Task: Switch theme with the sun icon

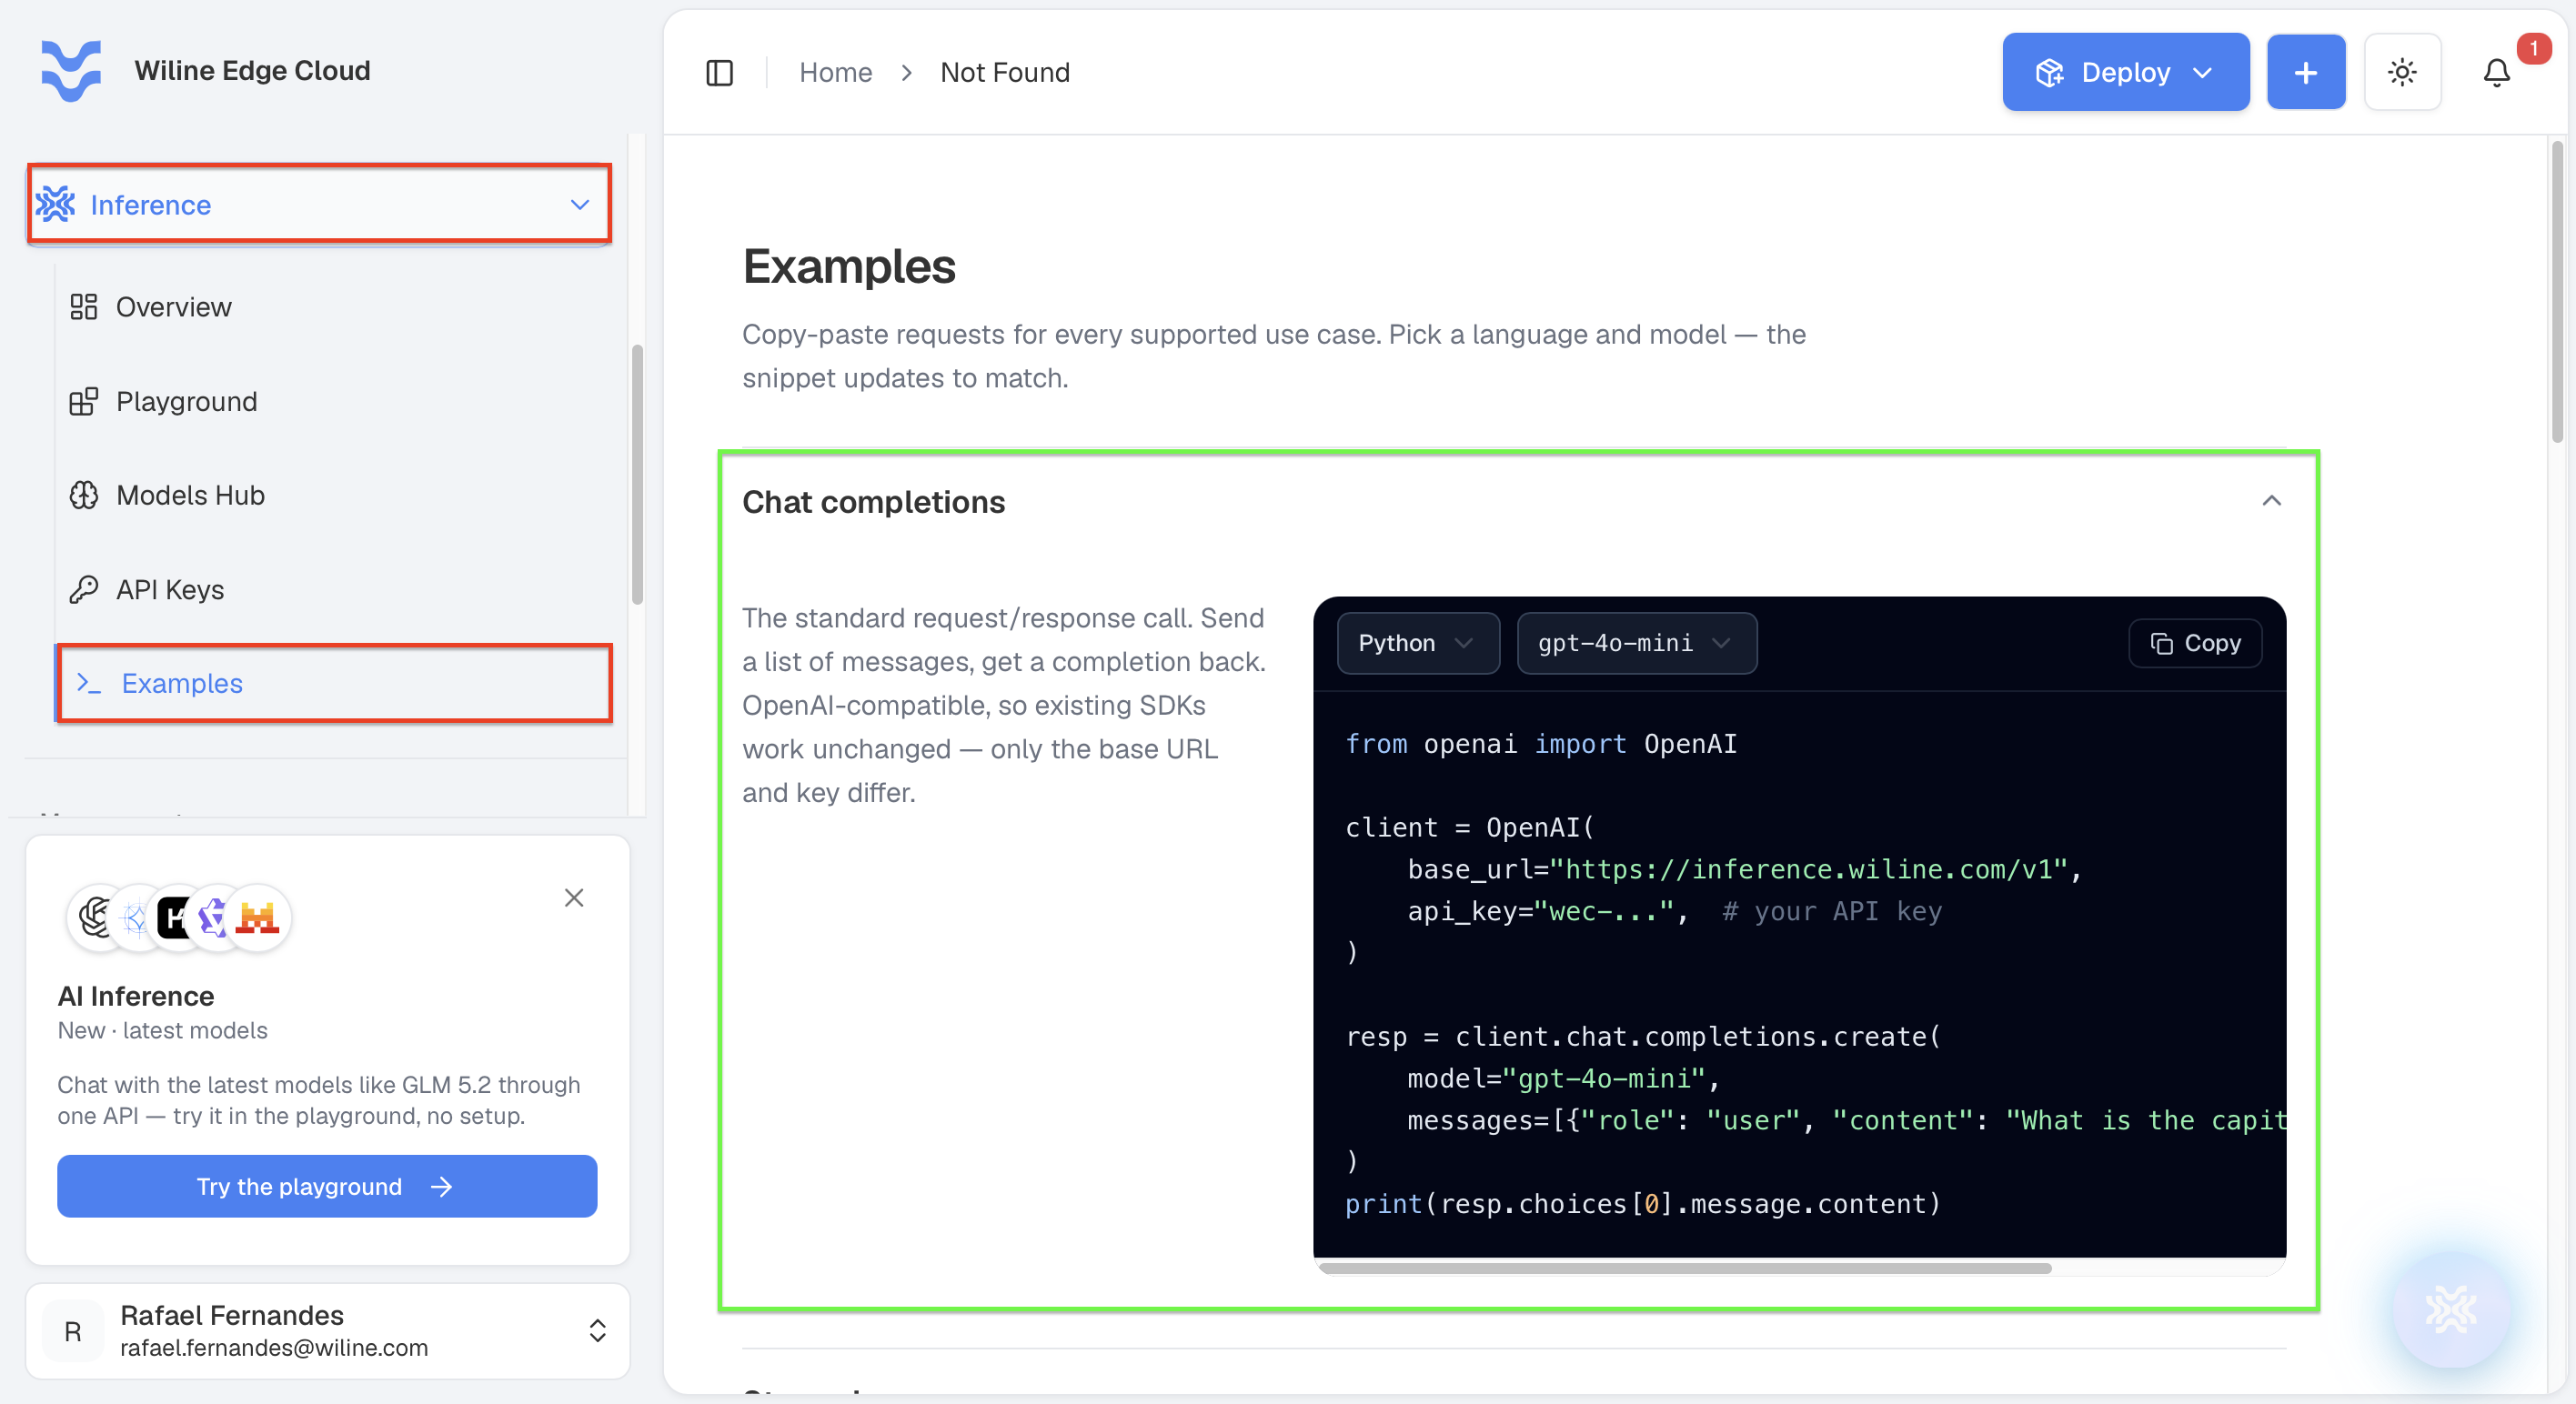Action: coord(2402,72)
